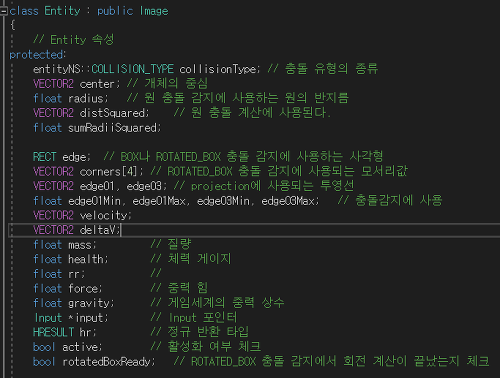This screenshot has height=378, width=500.
Task: Collapse the class Entity code block
Action: point(3,11)
